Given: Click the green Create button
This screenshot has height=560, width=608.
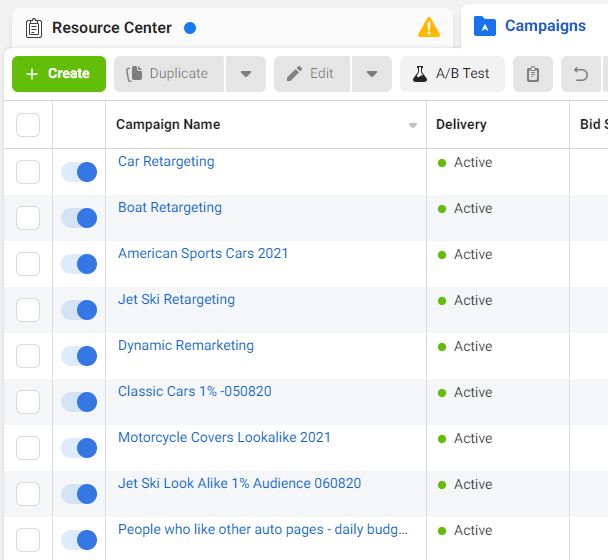Looking at the screenshot, I should (x=58, y=74).
